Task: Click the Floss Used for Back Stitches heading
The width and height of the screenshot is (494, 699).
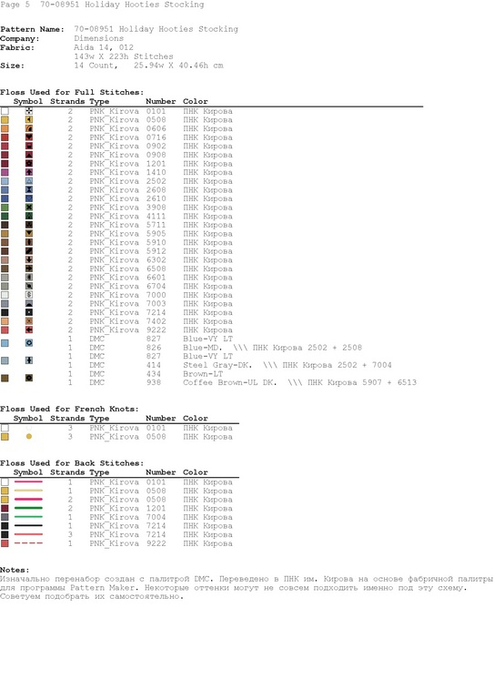Action: tap(72, 463)
